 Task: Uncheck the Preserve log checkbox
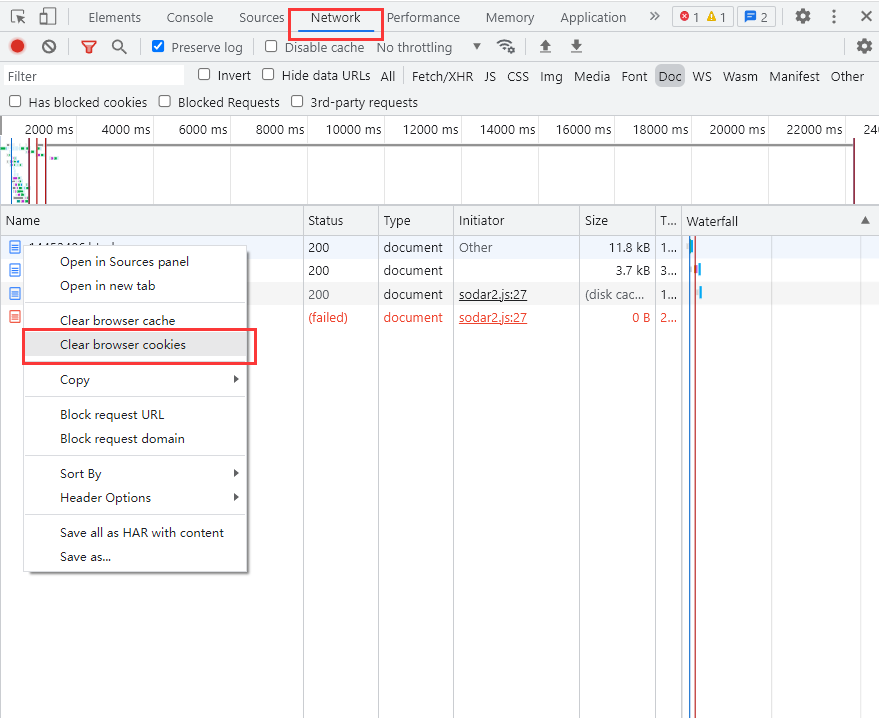158,47
